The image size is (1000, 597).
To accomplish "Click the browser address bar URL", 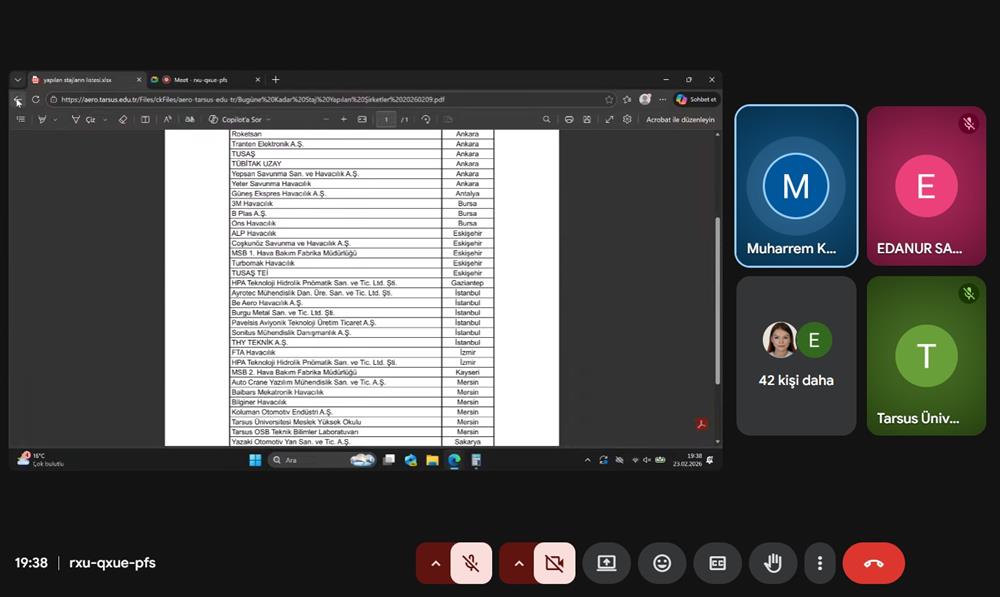I will pyautogui.click(x=300, y=100).
